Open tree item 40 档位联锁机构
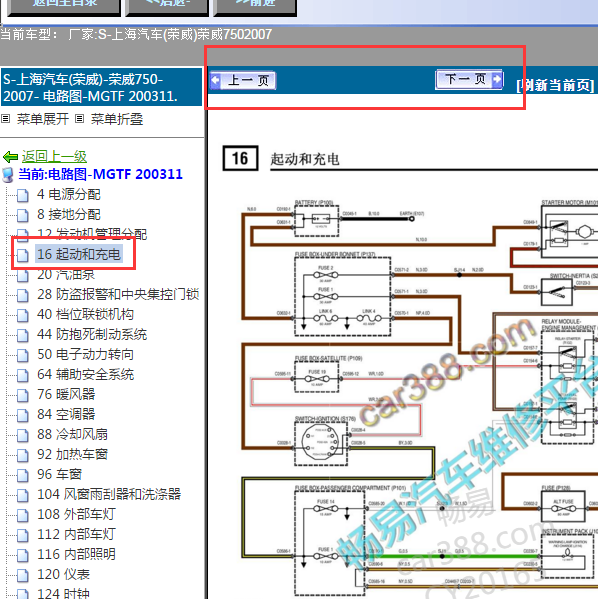 pos(85,314)
